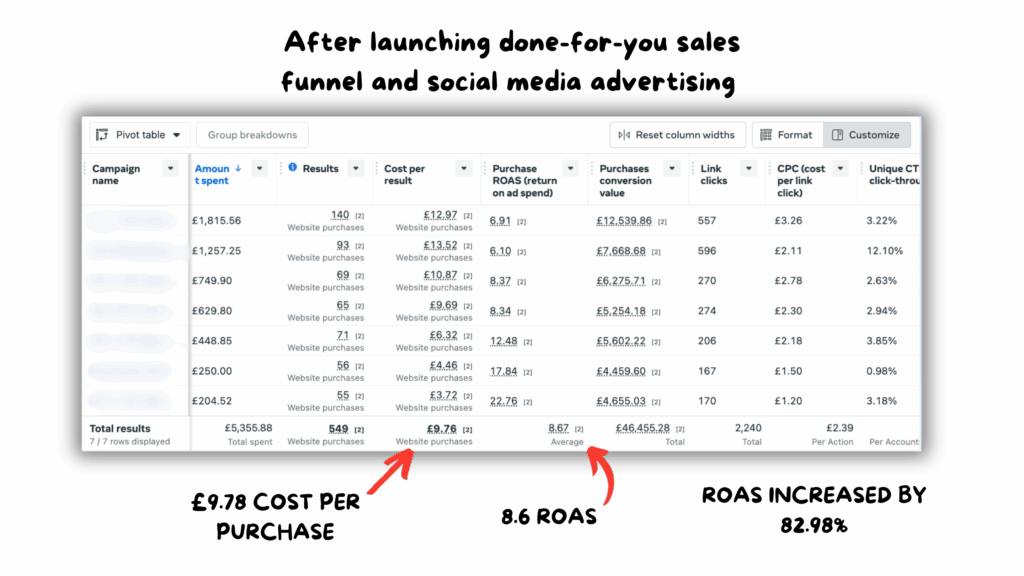Open the £12,539.86 conversion value link
Screen dimensions: 1024x576
point(624,221)
